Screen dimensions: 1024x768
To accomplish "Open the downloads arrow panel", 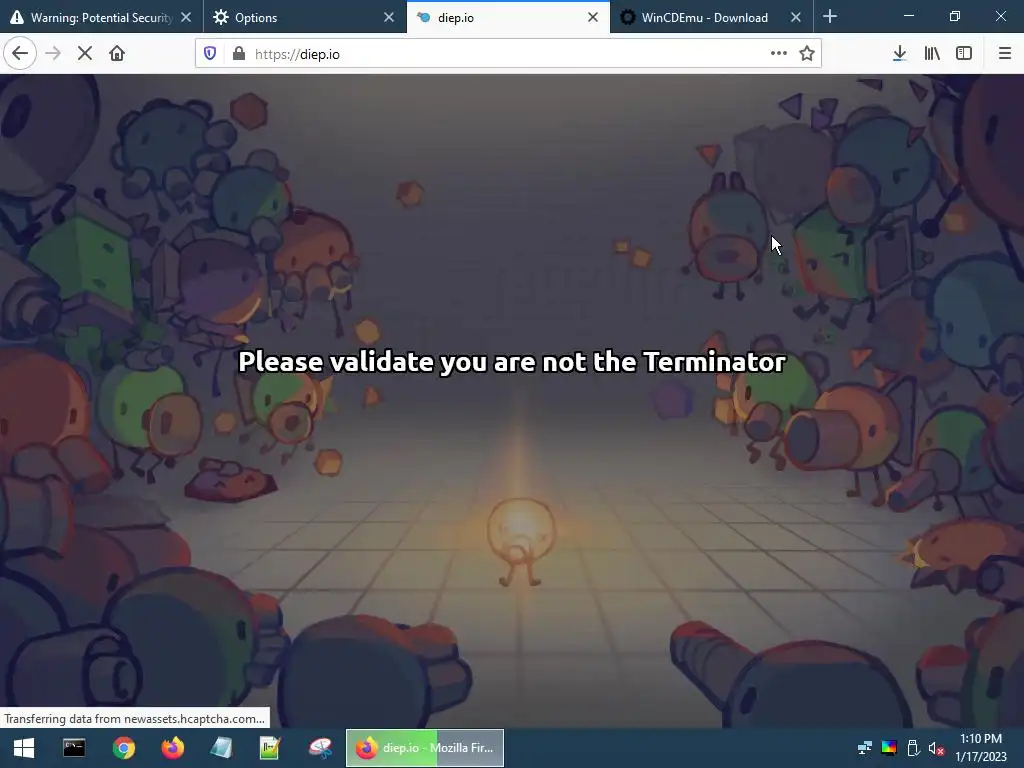I will pos(899,54).
